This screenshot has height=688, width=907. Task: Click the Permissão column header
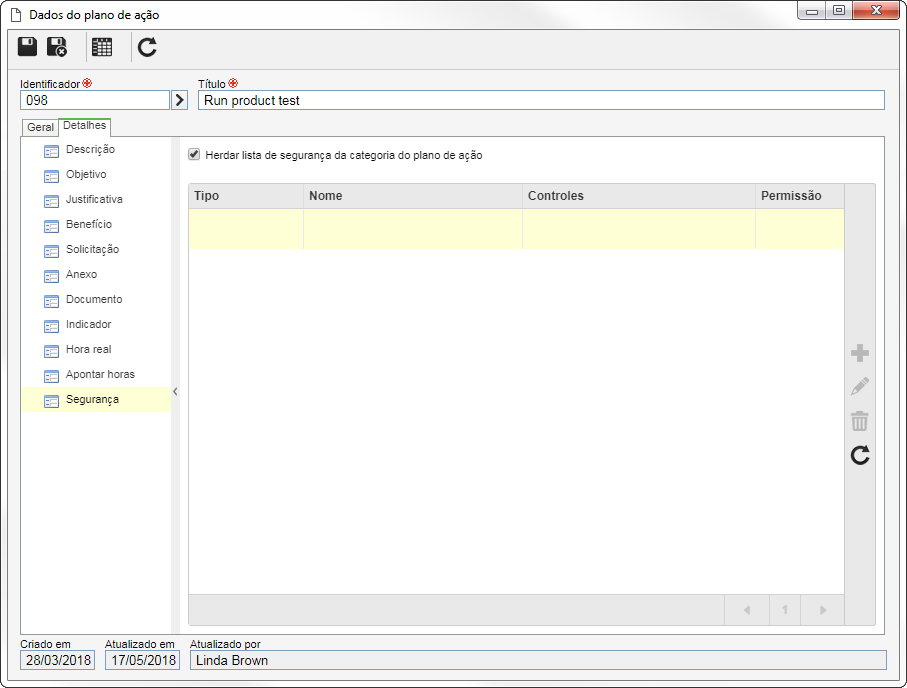800,196
